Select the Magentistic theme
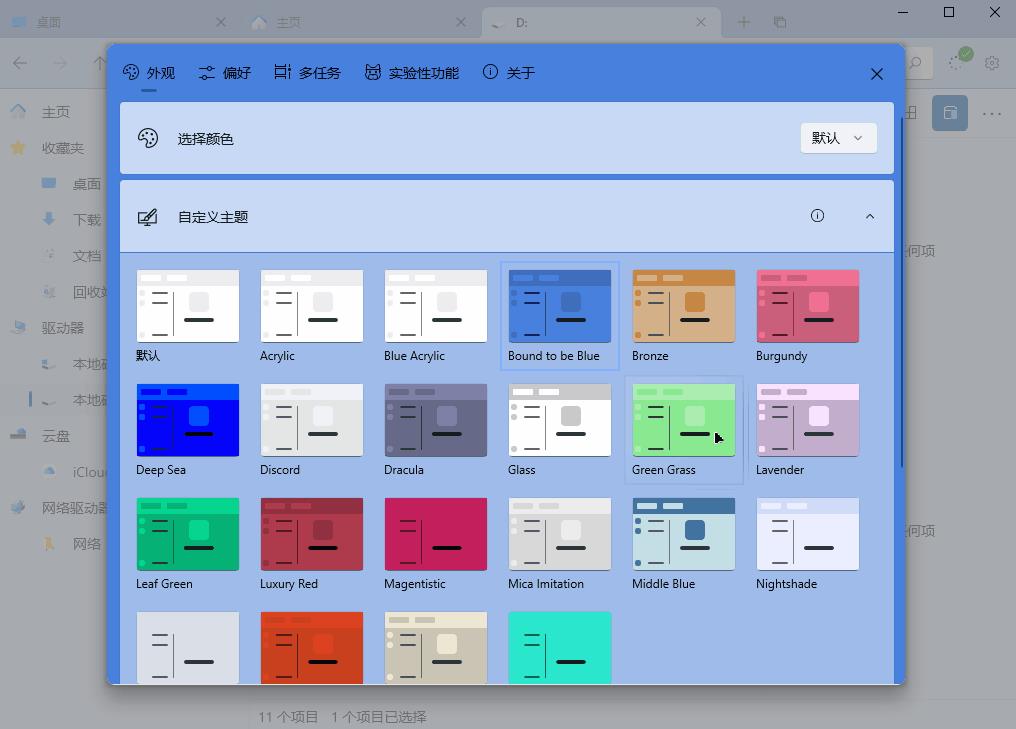The height and width of the screenshot is (729, 1016). click(436, 535)
